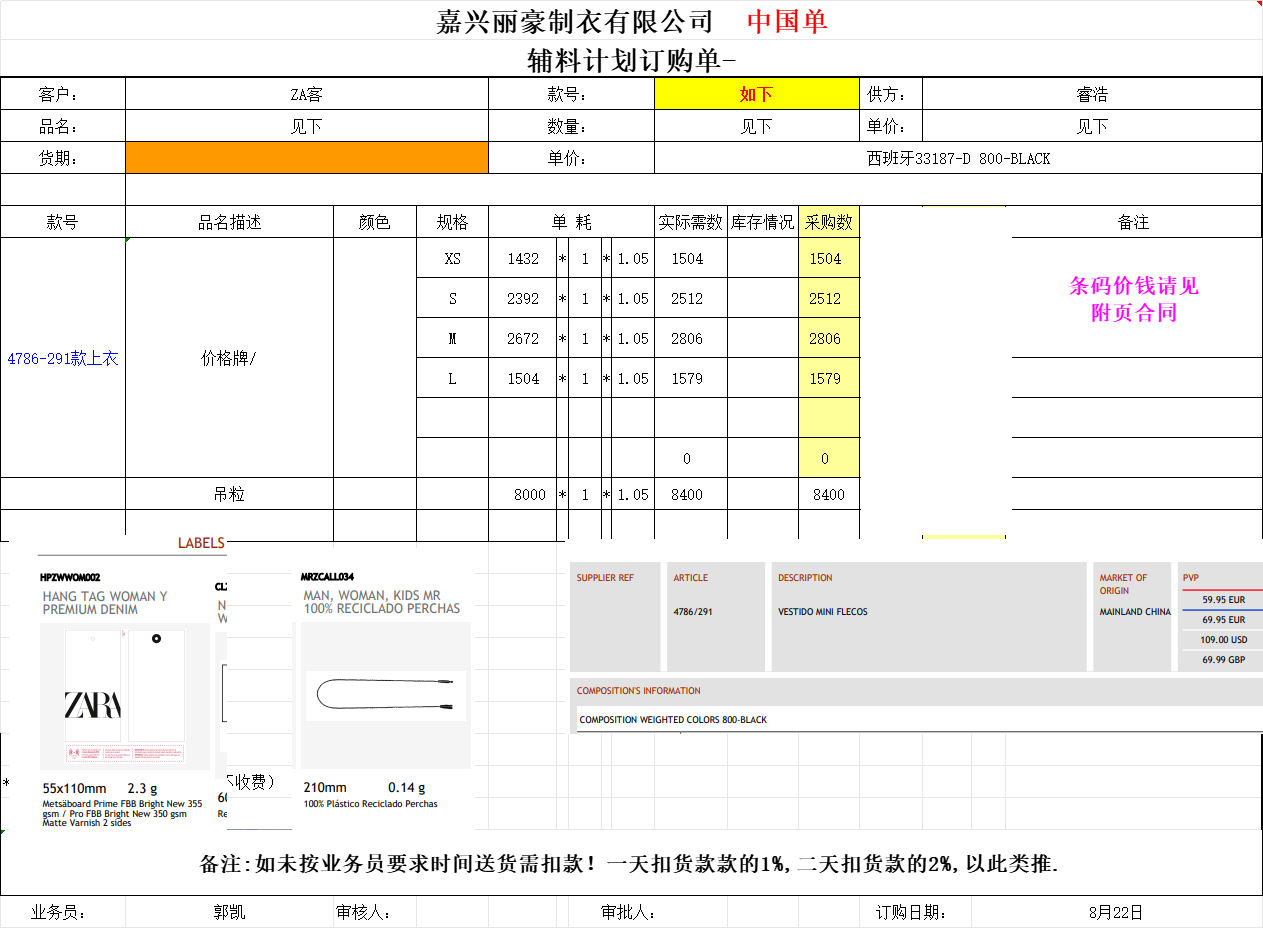
Task: Click purchase quantity 2806 for size M
Action: click(x=825, y=338)
